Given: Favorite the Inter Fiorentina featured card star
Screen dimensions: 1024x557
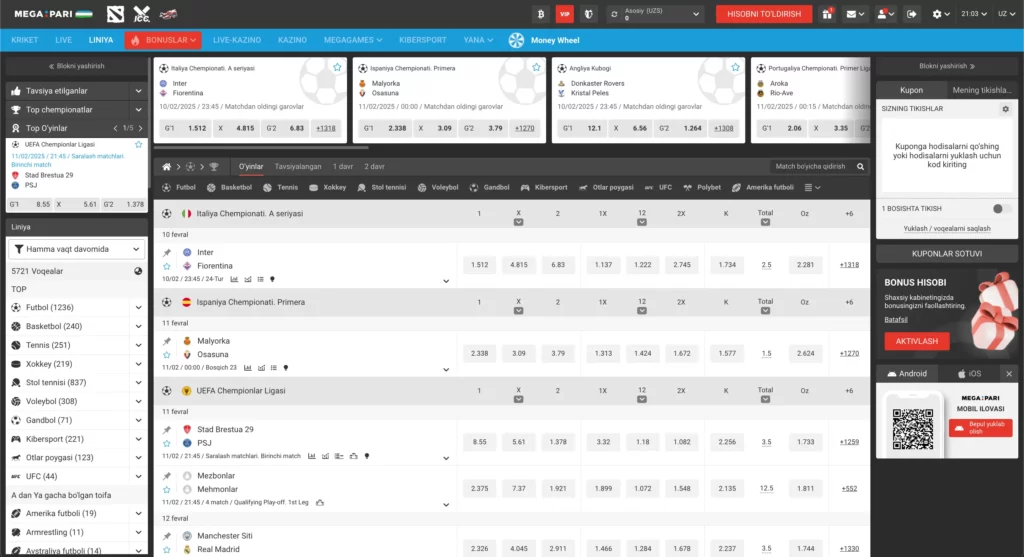Looking at the screenshot, I should [x=337, y=67].
